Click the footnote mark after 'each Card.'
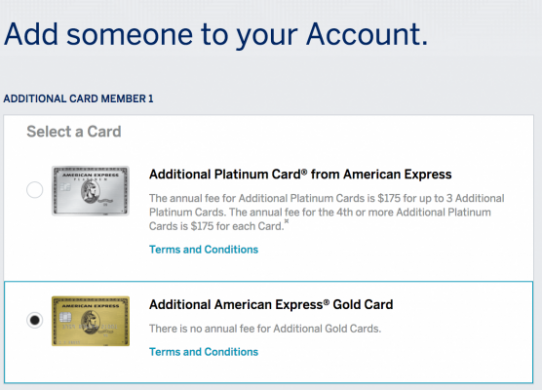The width and height of the screenshot is (542, 390). pyautogui.click(x=287, y=222)
